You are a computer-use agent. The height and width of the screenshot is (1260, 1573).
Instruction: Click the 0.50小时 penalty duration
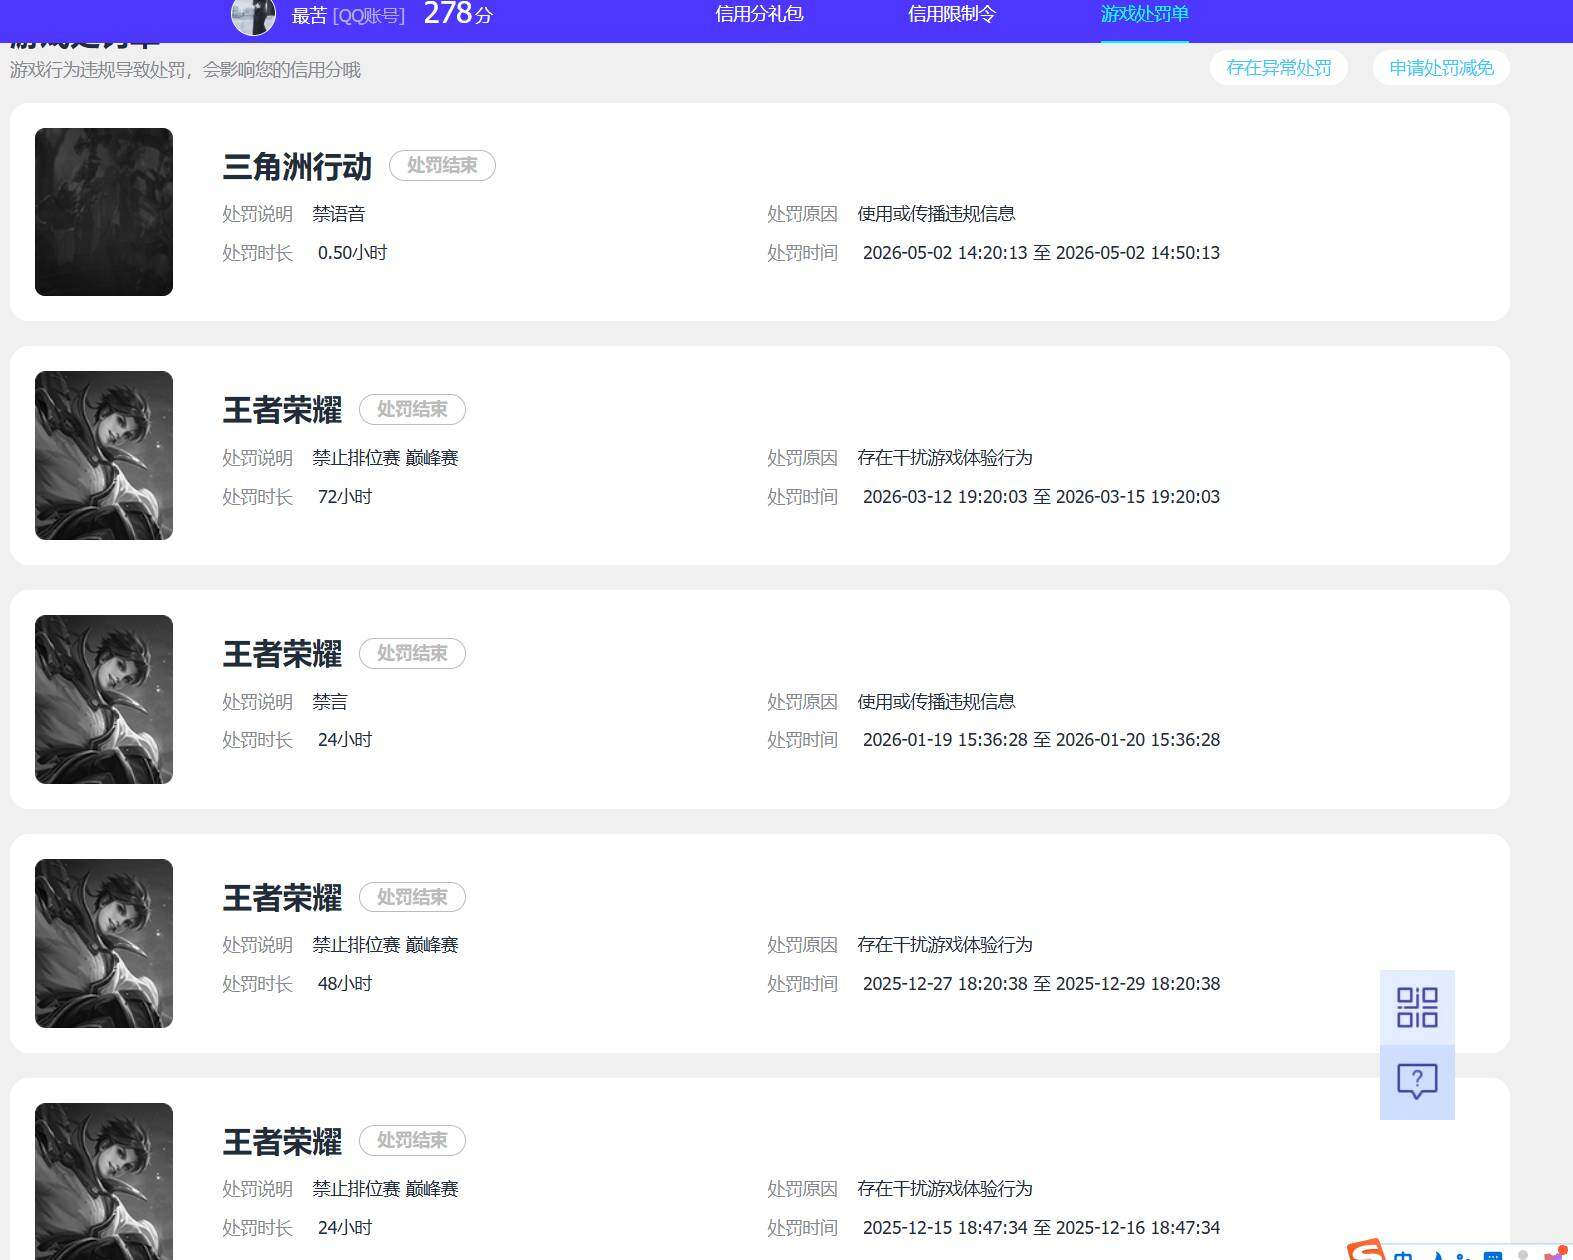352,253
